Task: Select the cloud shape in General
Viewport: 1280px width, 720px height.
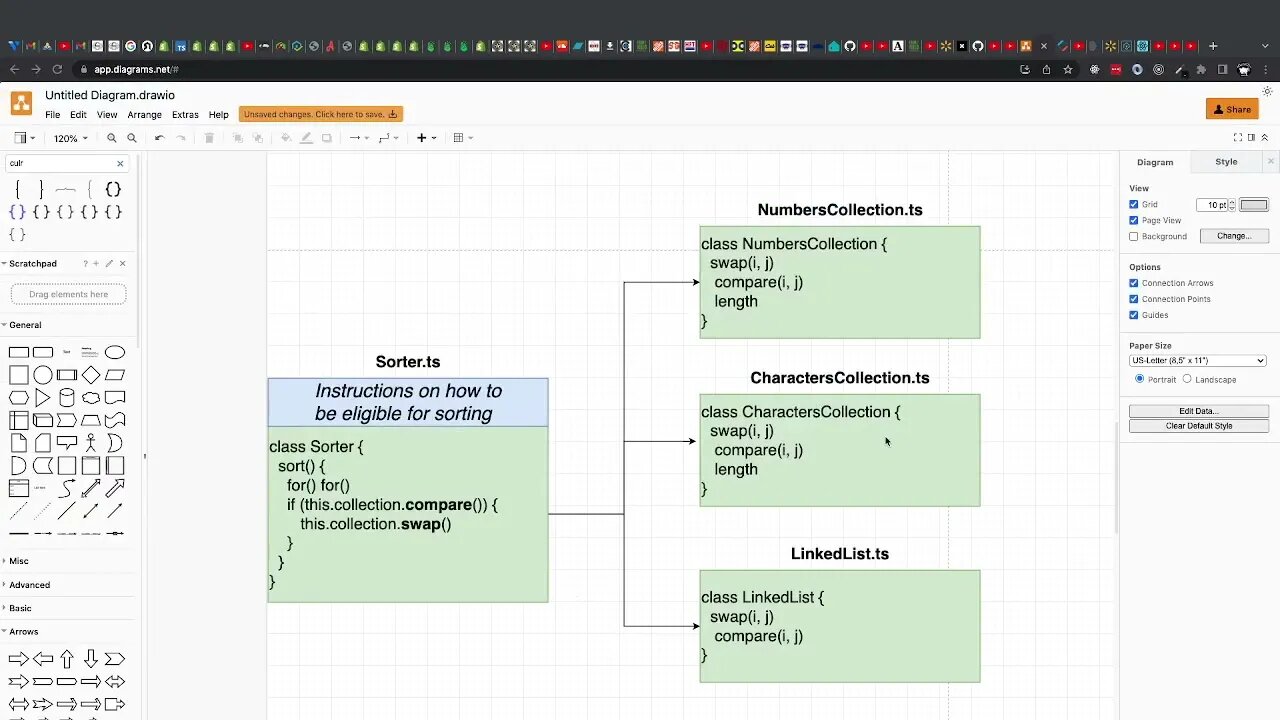Action: (91, 398)
